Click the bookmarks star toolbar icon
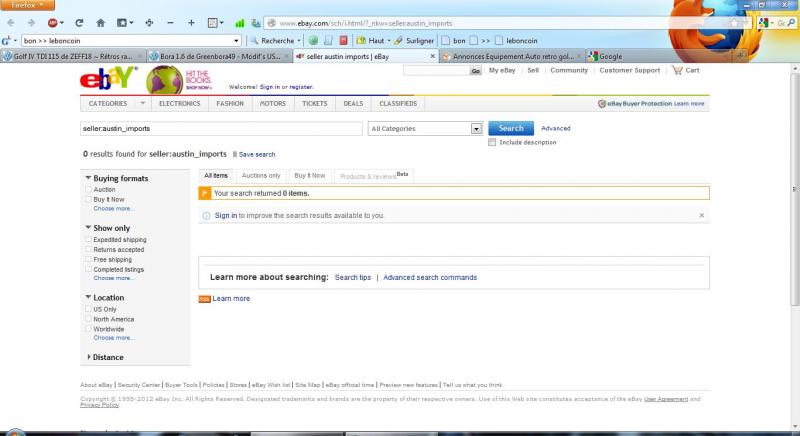The height and width of the screenshot is (436, 800). (122, 23)
